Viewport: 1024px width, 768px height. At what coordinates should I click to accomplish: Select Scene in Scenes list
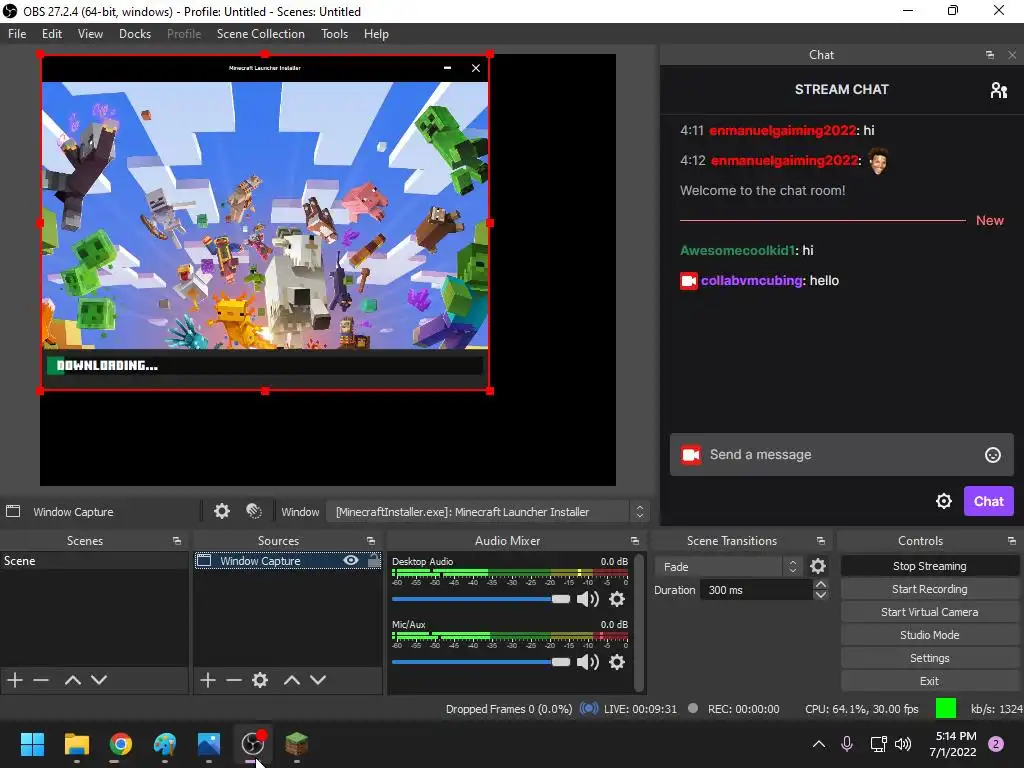94,560
